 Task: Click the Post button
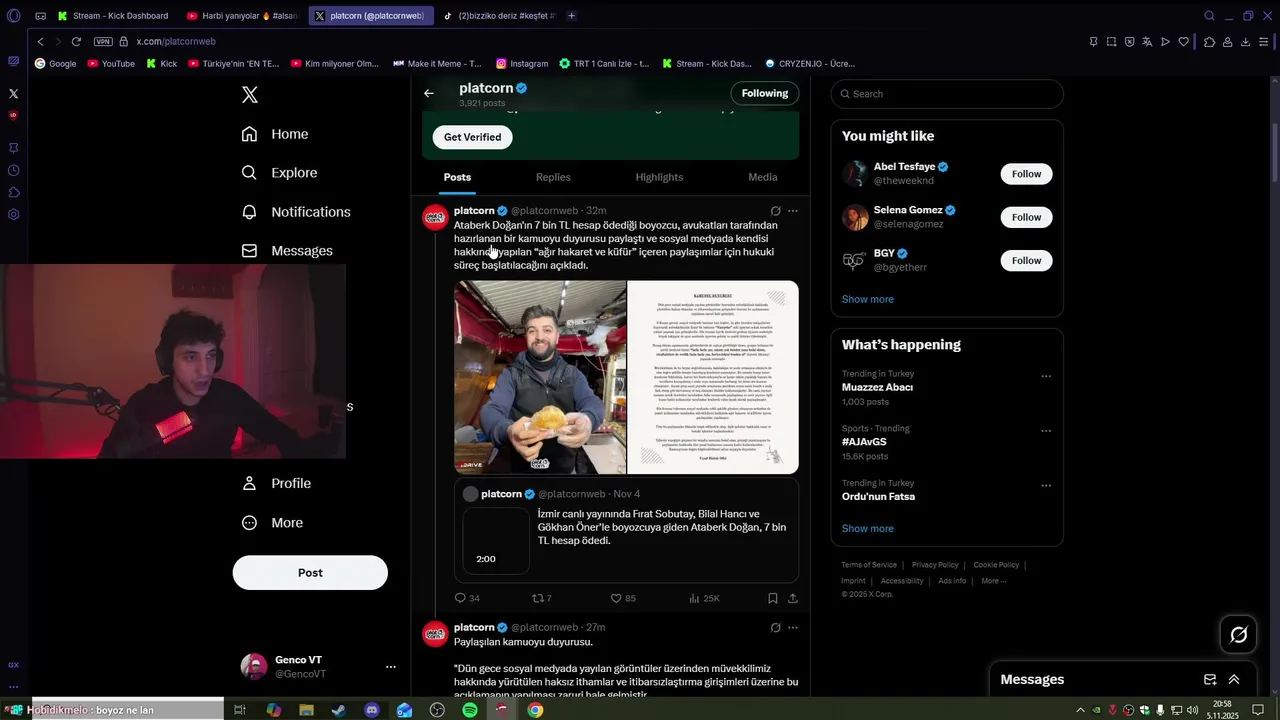point(310,573)
